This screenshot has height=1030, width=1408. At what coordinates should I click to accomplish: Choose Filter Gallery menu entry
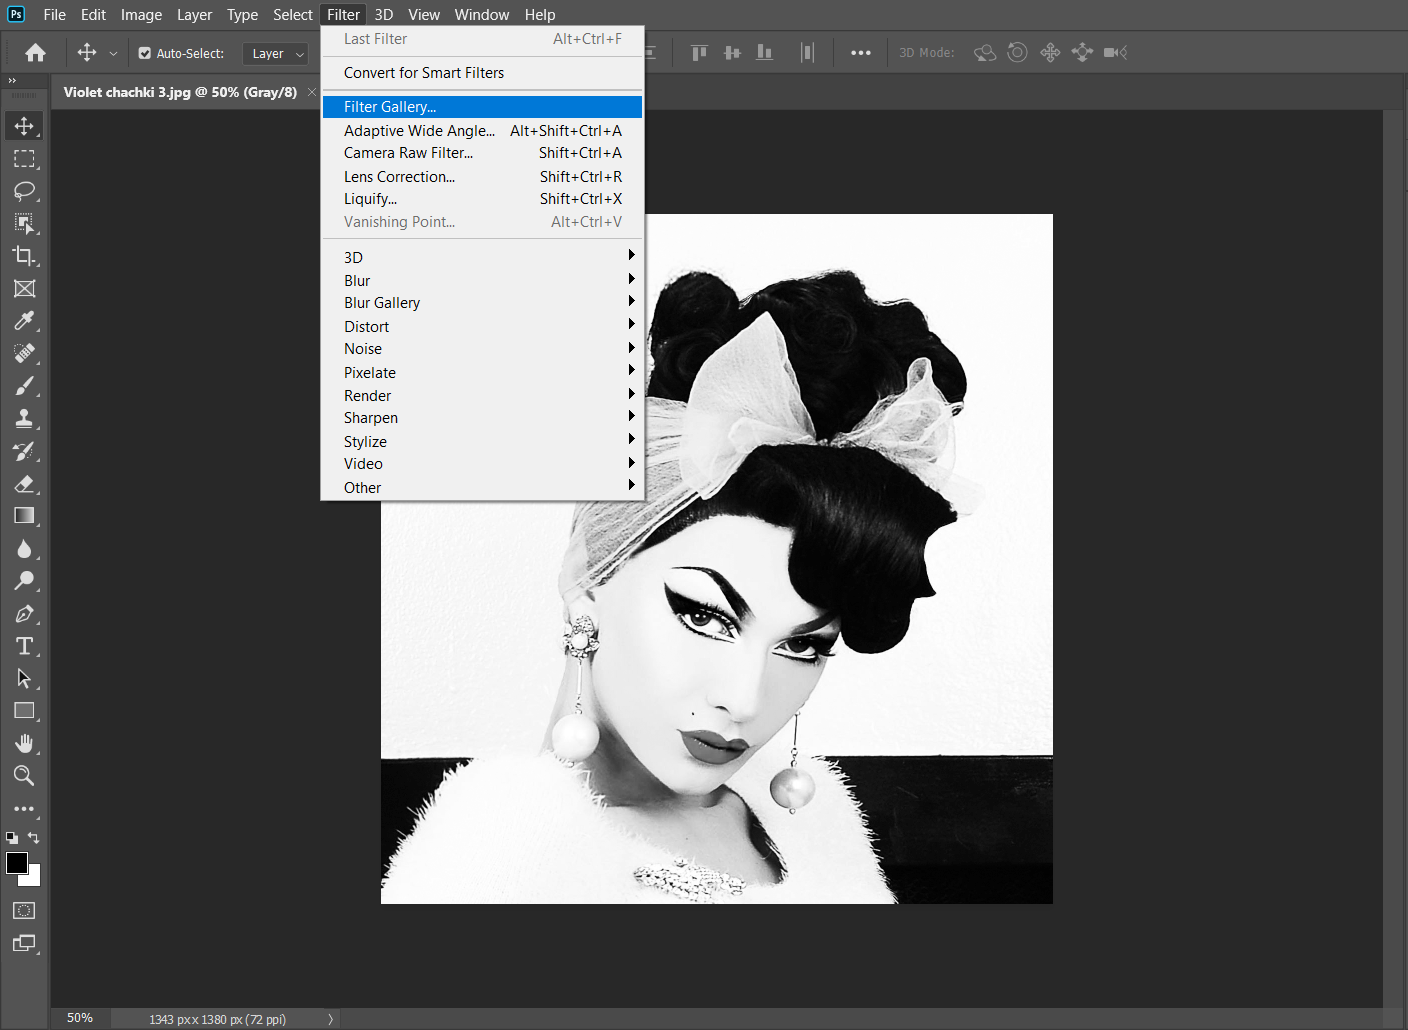click(482, 107)
